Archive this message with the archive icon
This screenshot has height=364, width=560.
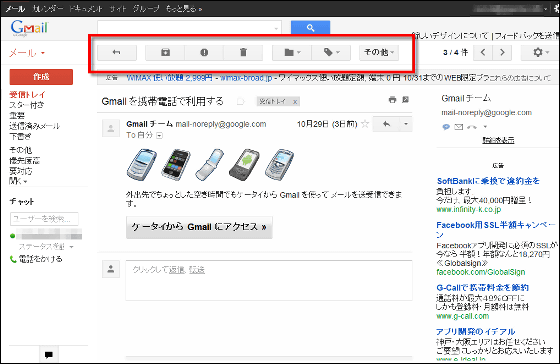pyautogui.click(x=165, y=53)
